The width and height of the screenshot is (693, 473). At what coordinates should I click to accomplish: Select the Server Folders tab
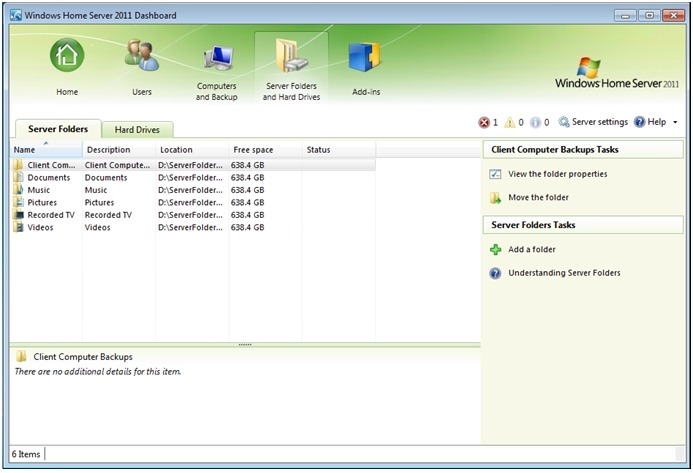tap(58, 129)
